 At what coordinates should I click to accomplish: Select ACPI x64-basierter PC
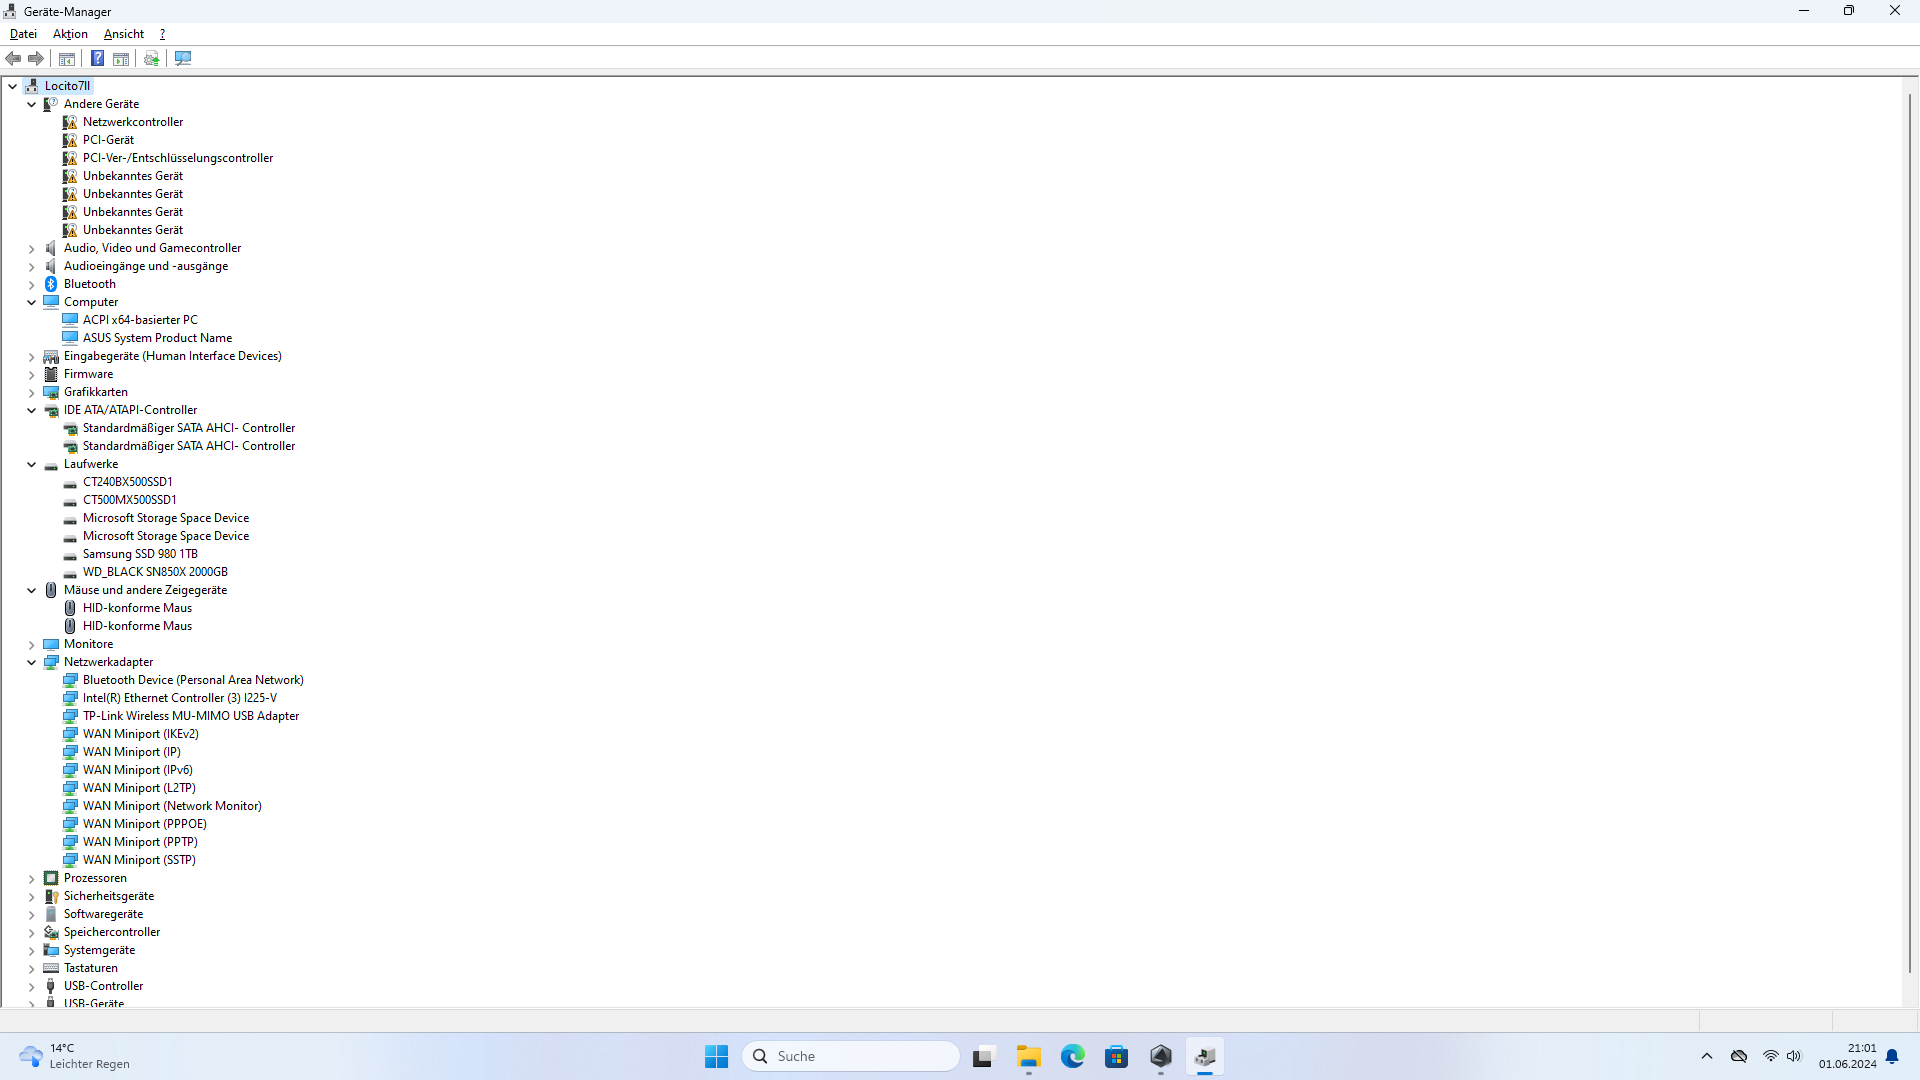point(140,320)
